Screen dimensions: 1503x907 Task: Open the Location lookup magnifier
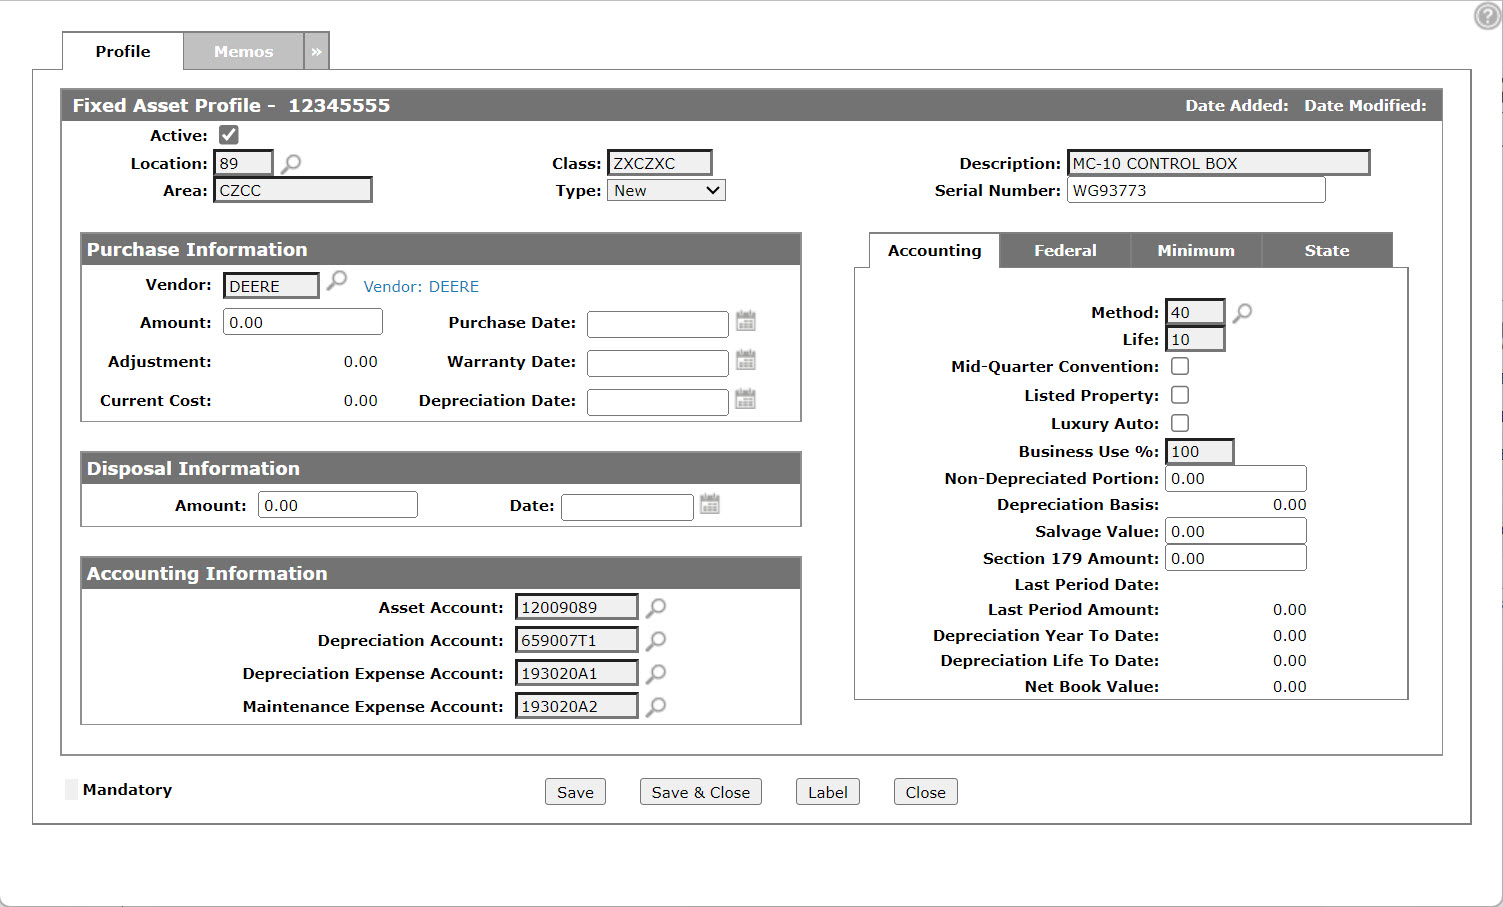click(291, 163)
